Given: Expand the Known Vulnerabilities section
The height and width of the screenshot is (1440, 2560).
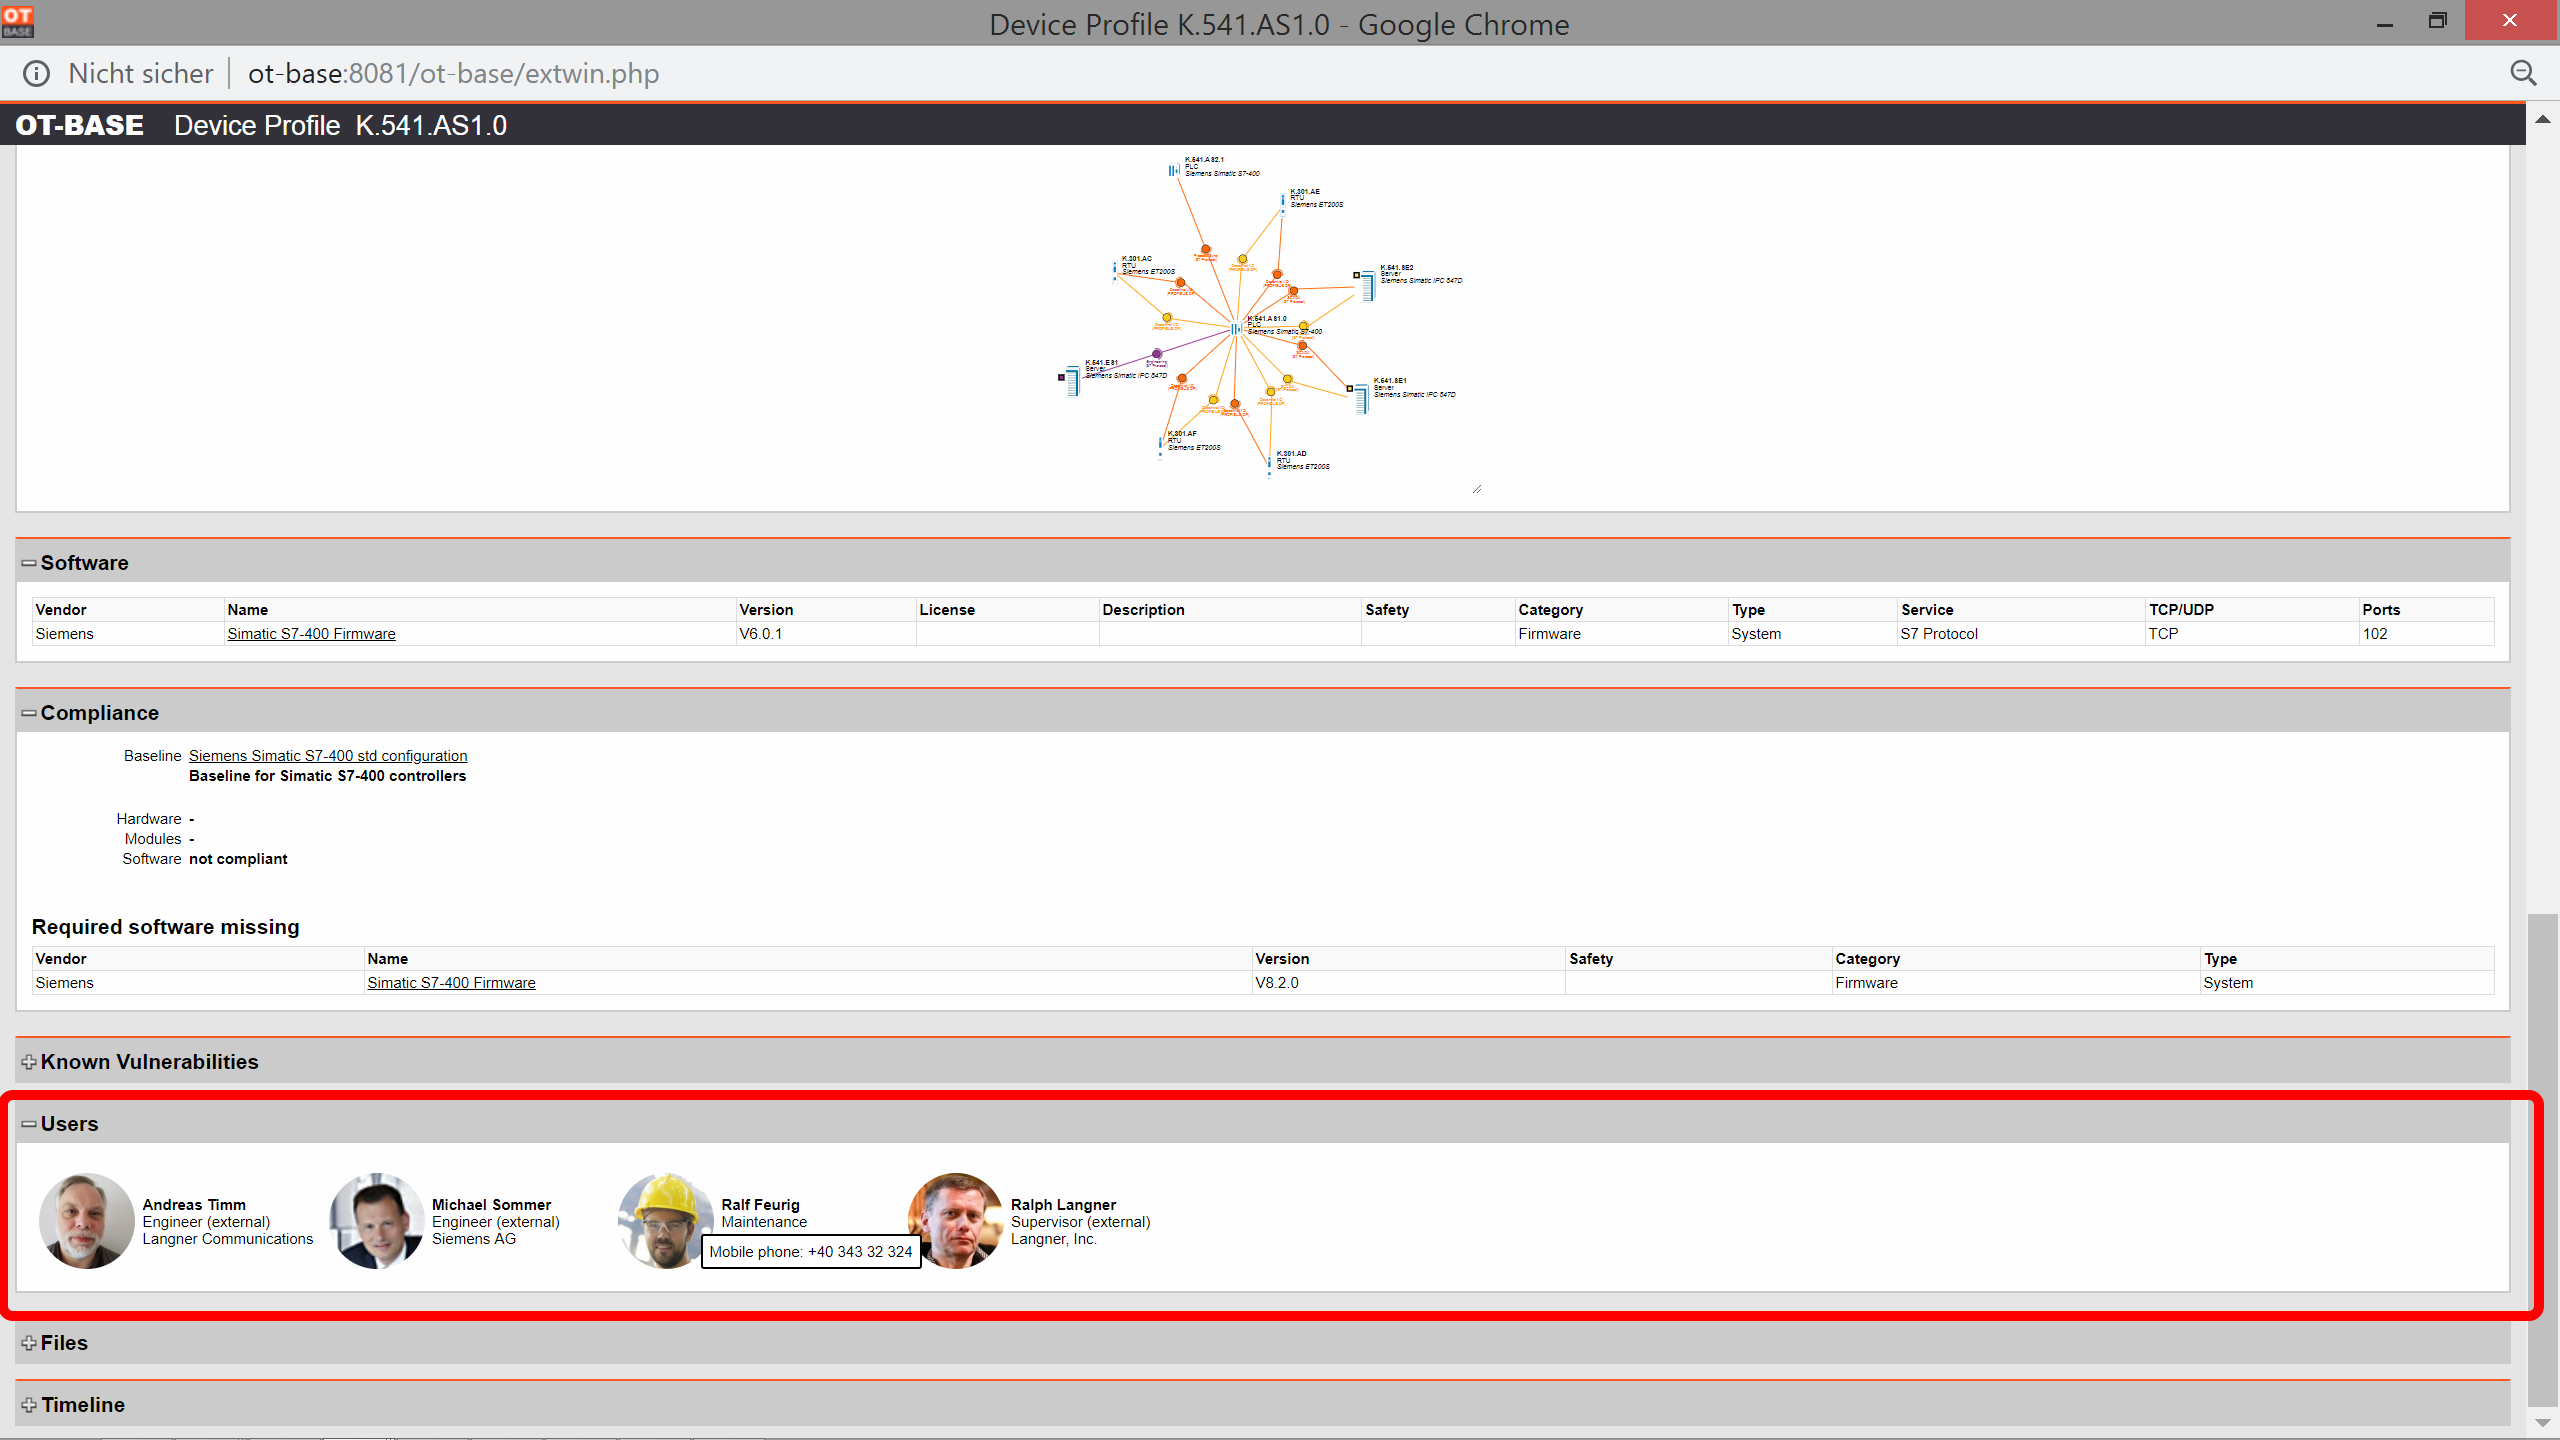Looking at the screenshot, I should tap(28, 1062).
